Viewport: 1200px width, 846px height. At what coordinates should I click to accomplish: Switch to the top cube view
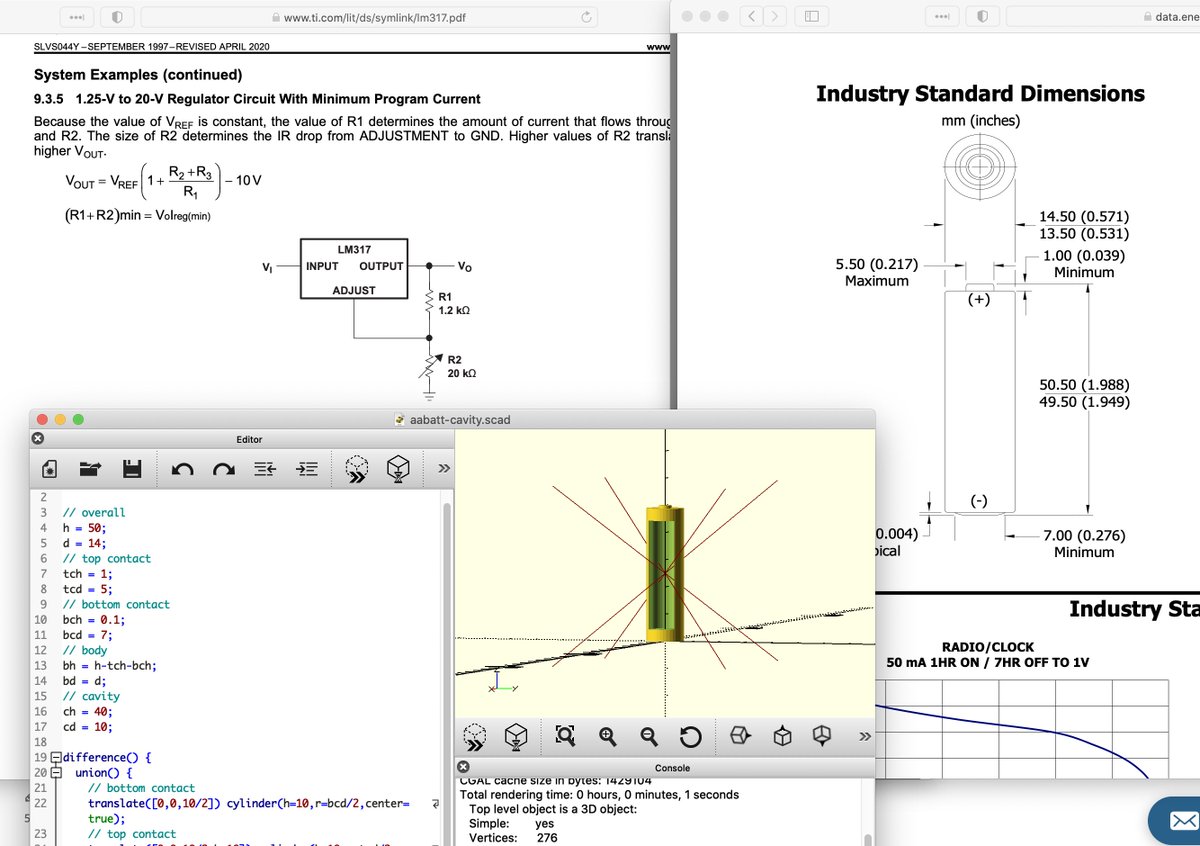coord(781,737)
